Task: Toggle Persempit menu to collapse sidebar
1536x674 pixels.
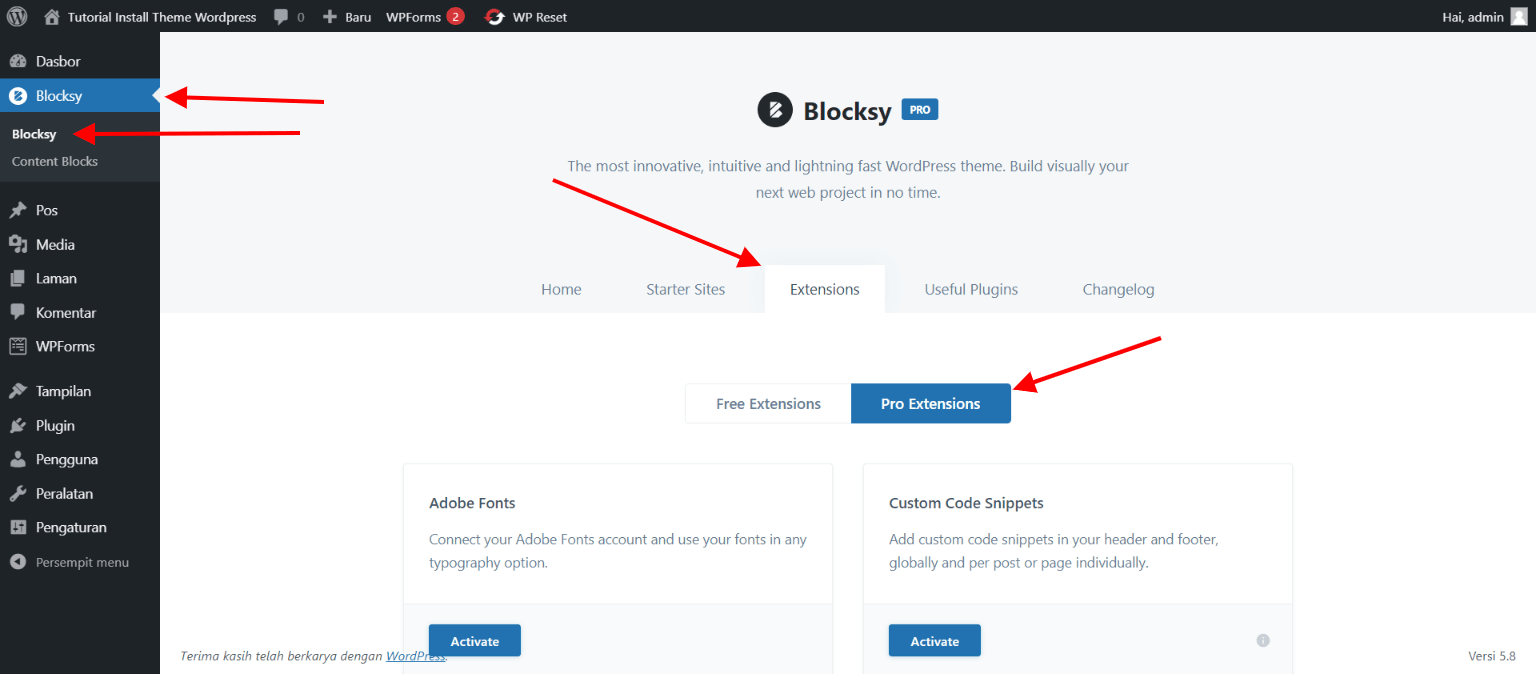Action: [18, 562]
